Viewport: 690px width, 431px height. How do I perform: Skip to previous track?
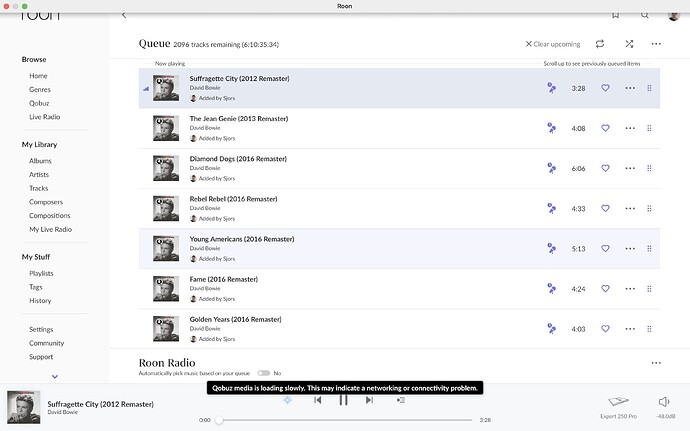coord(318,400)
